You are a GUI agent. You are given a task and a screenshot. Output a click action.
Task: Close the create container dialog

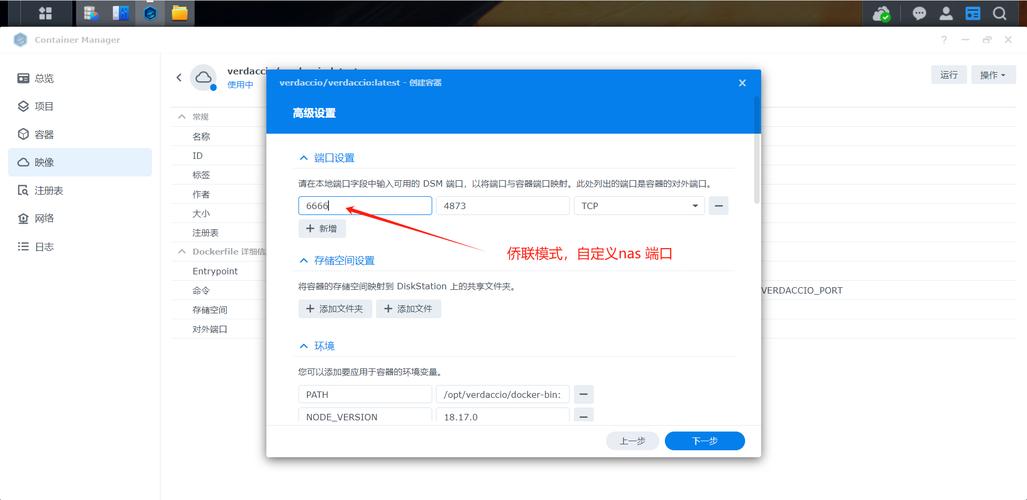[742, 83]
